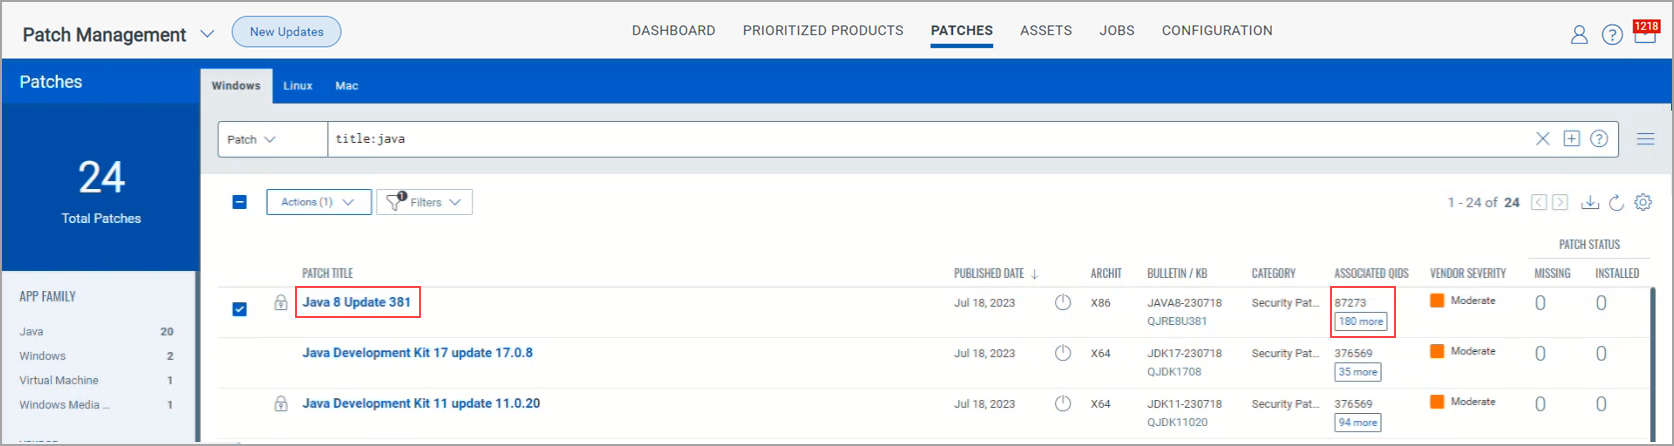Click the New Updates button
Viewport: 1674px width, 446px height.
(286, 32)
